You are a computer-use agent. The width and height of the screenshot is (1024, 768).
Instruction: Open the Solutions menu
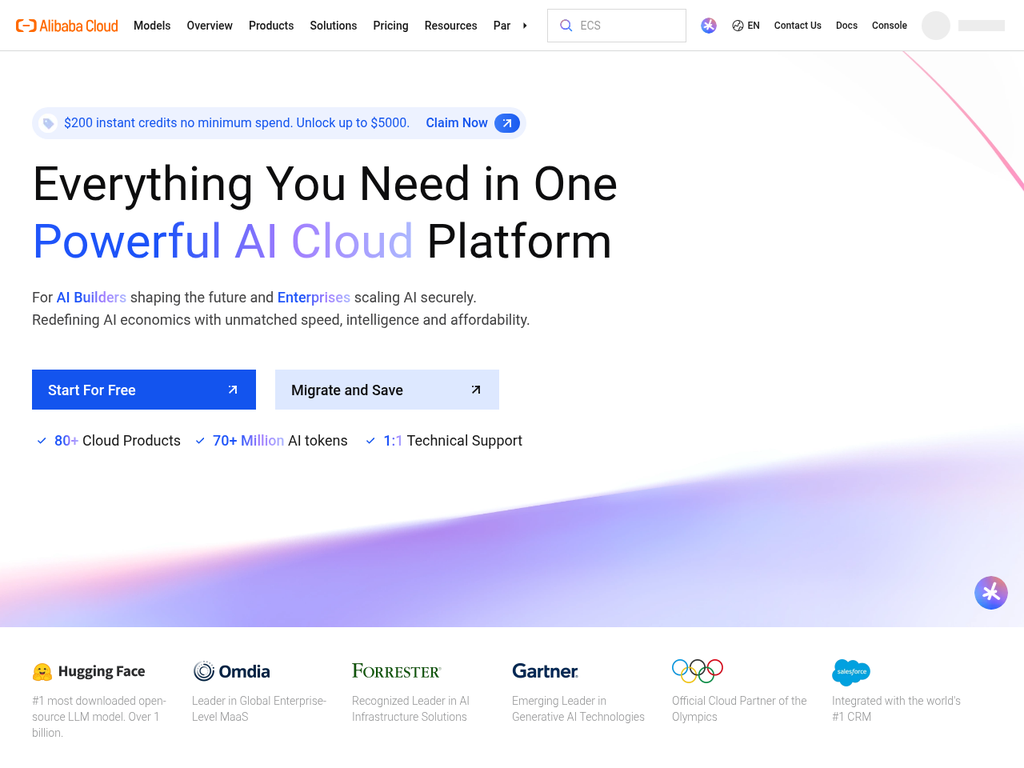point(333,25)
